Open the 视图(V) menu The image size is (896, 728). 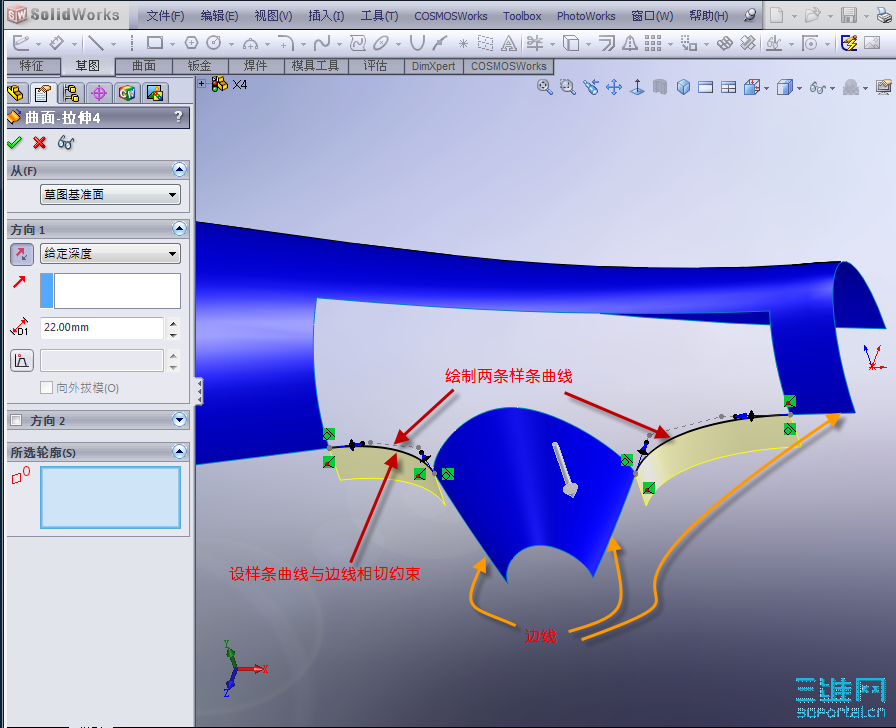coord(273,16)
